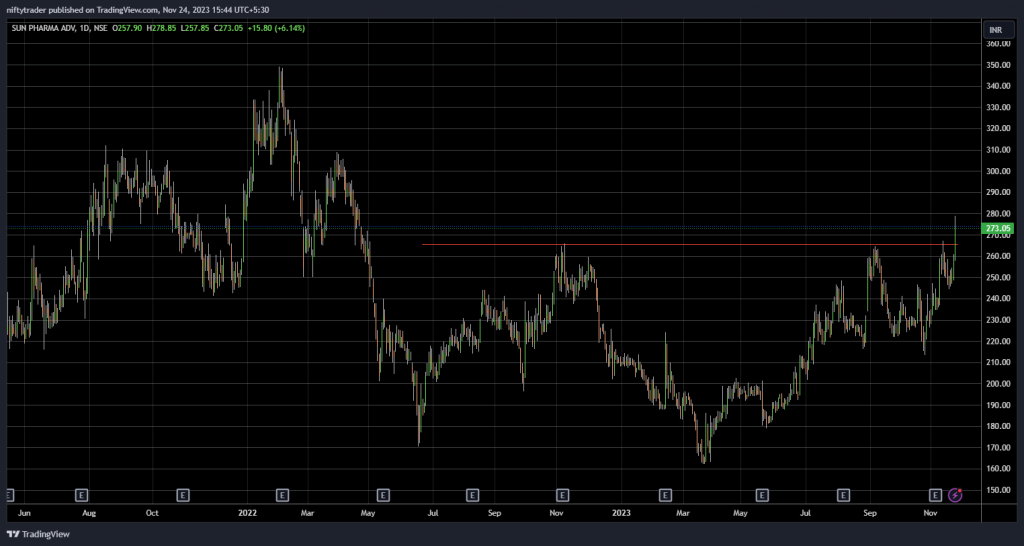
Task: Click the 150.00 price axis label
Action: pyautogui.click(x=999, y=490)
